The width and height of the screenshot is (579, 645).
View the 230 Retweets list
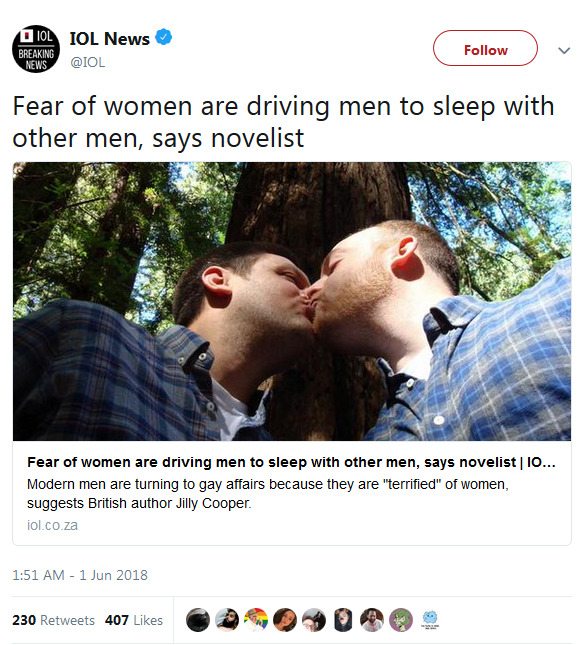click(x=53, y=620)
